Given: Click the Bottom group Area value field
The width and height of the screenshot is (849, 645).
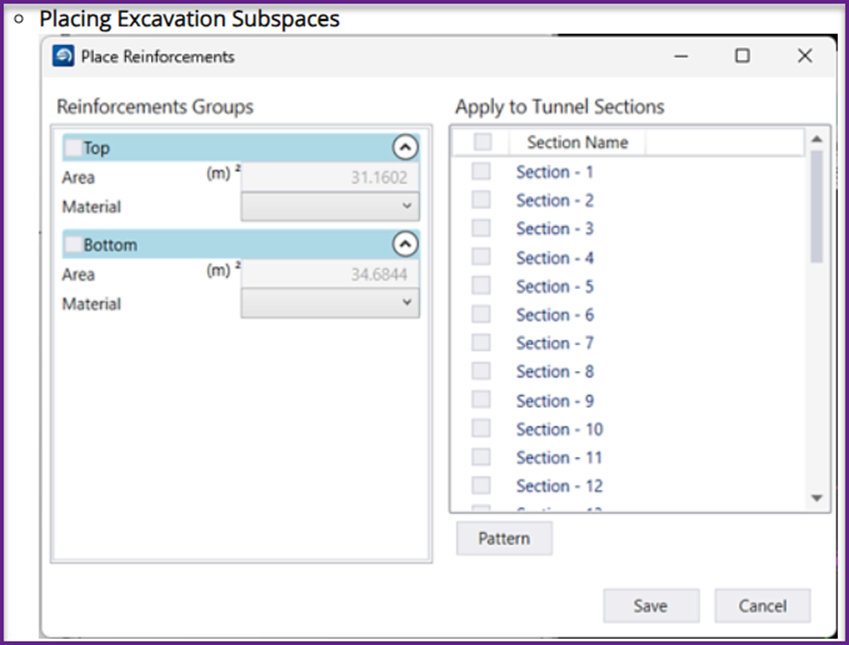Looking at the screenshot, I should [330, 275].
